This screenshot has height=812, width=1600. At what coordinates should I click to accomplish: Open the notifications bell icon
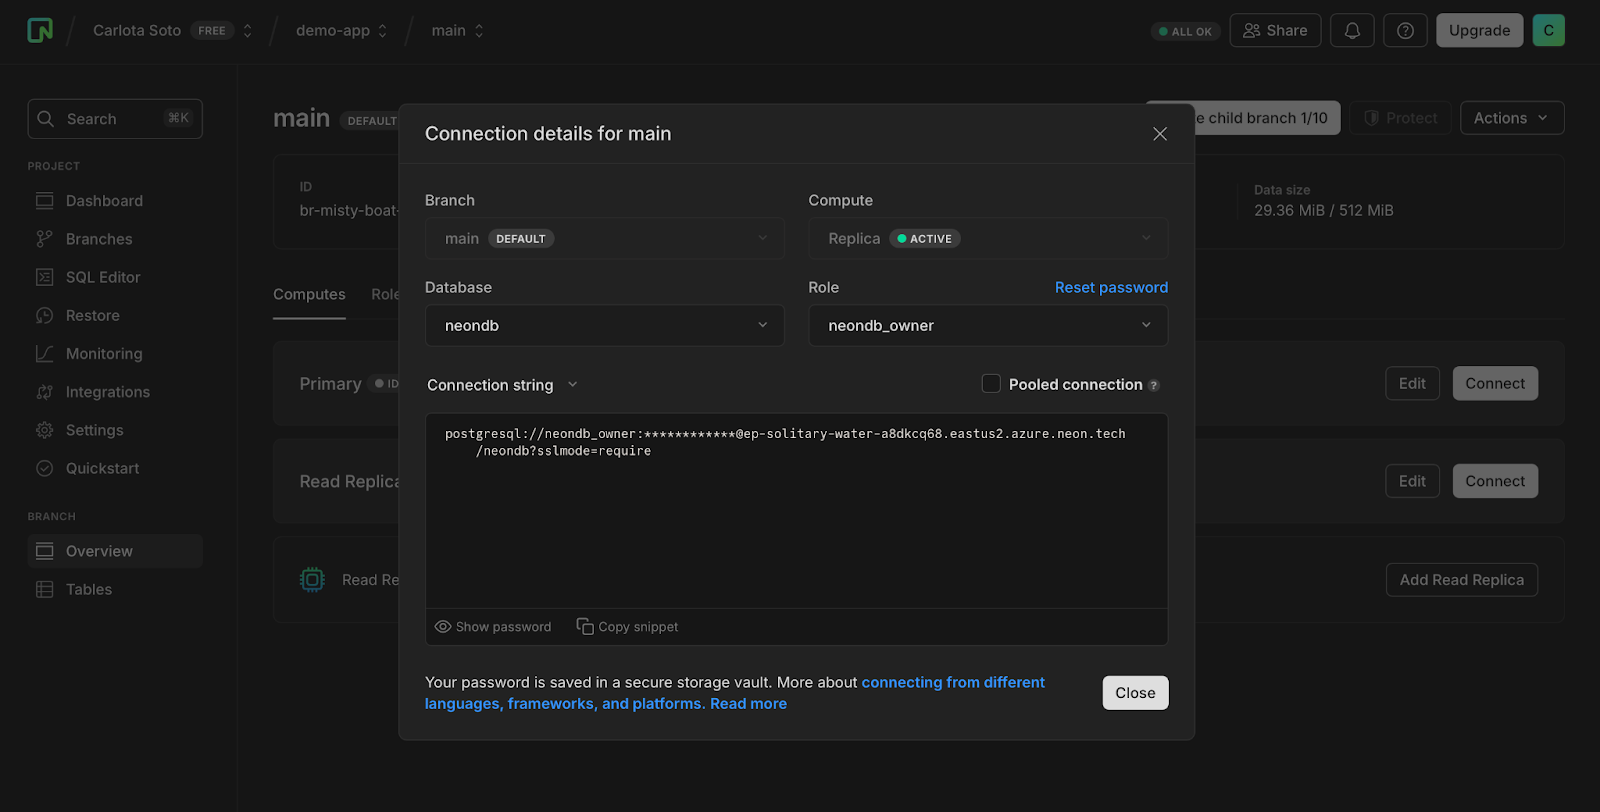pyautogui.click(x=1352, y=31)
